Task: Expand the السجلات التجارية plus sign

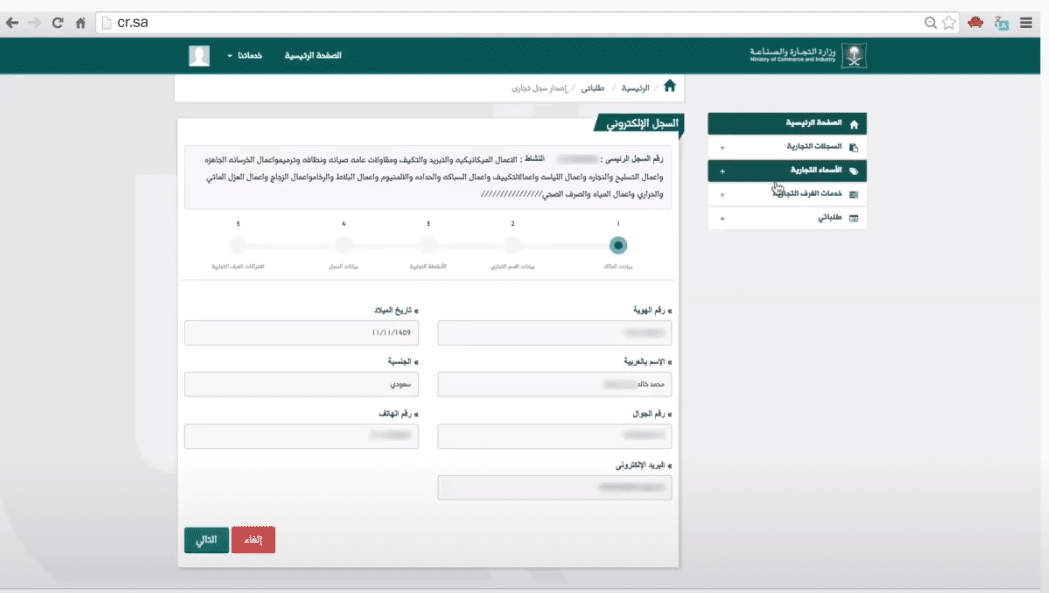Action: tap(723, 147)
